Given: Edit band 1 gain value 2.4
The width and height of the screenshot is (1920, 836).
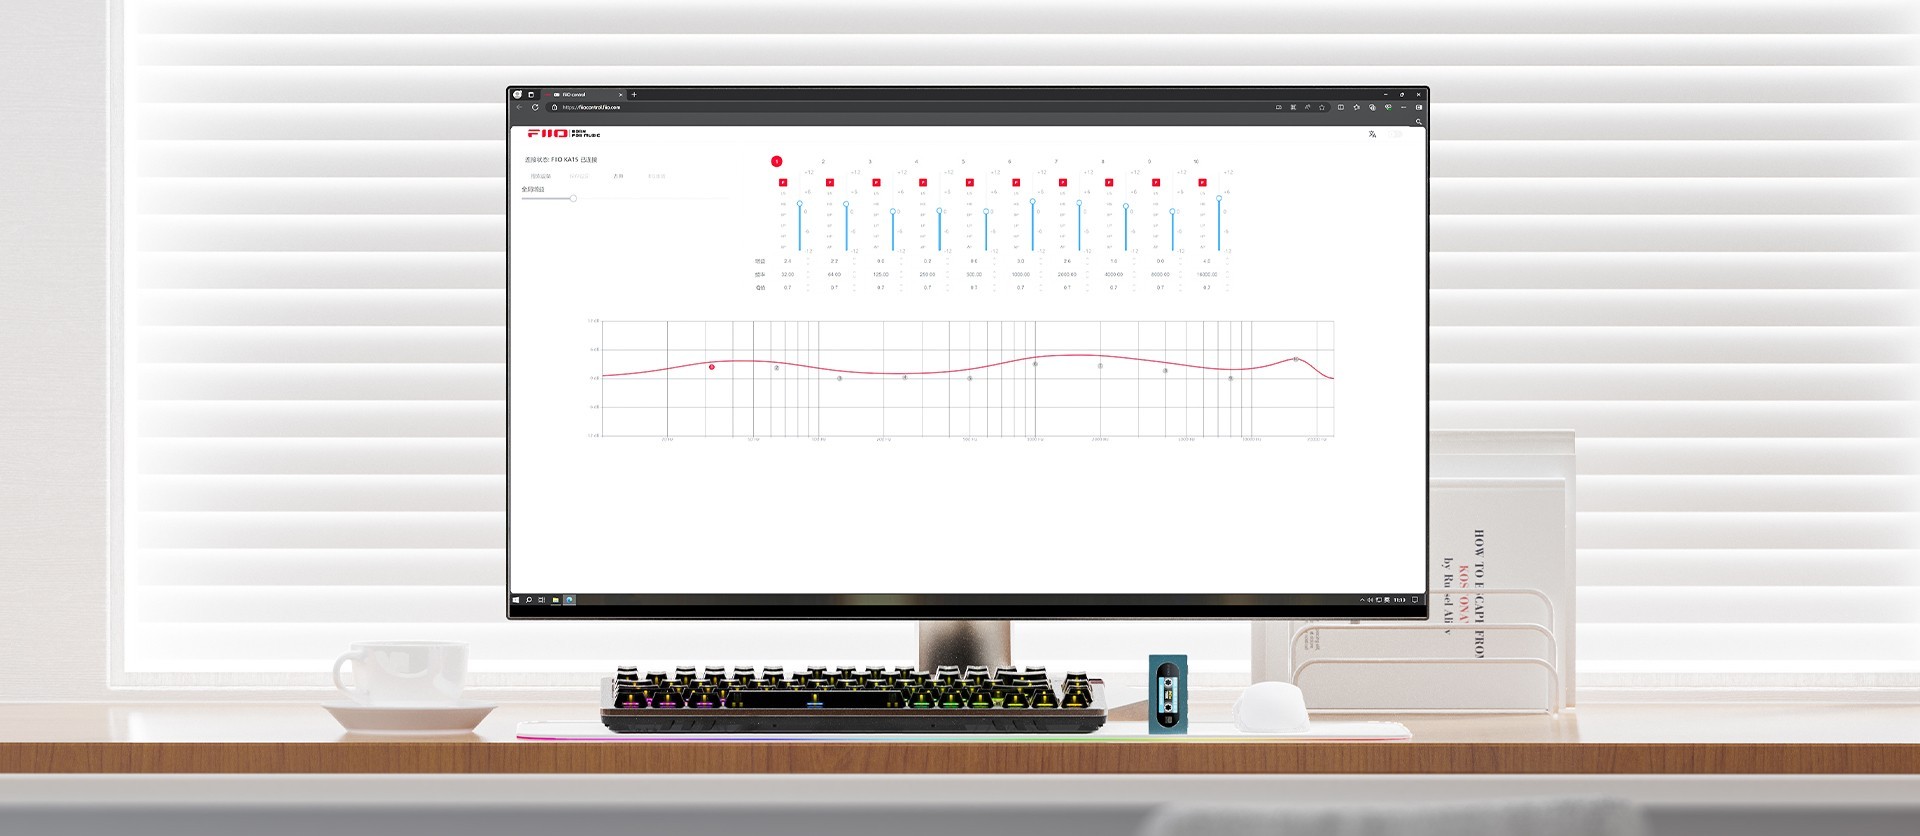Looking at the screenshot, I should (787, 261).
